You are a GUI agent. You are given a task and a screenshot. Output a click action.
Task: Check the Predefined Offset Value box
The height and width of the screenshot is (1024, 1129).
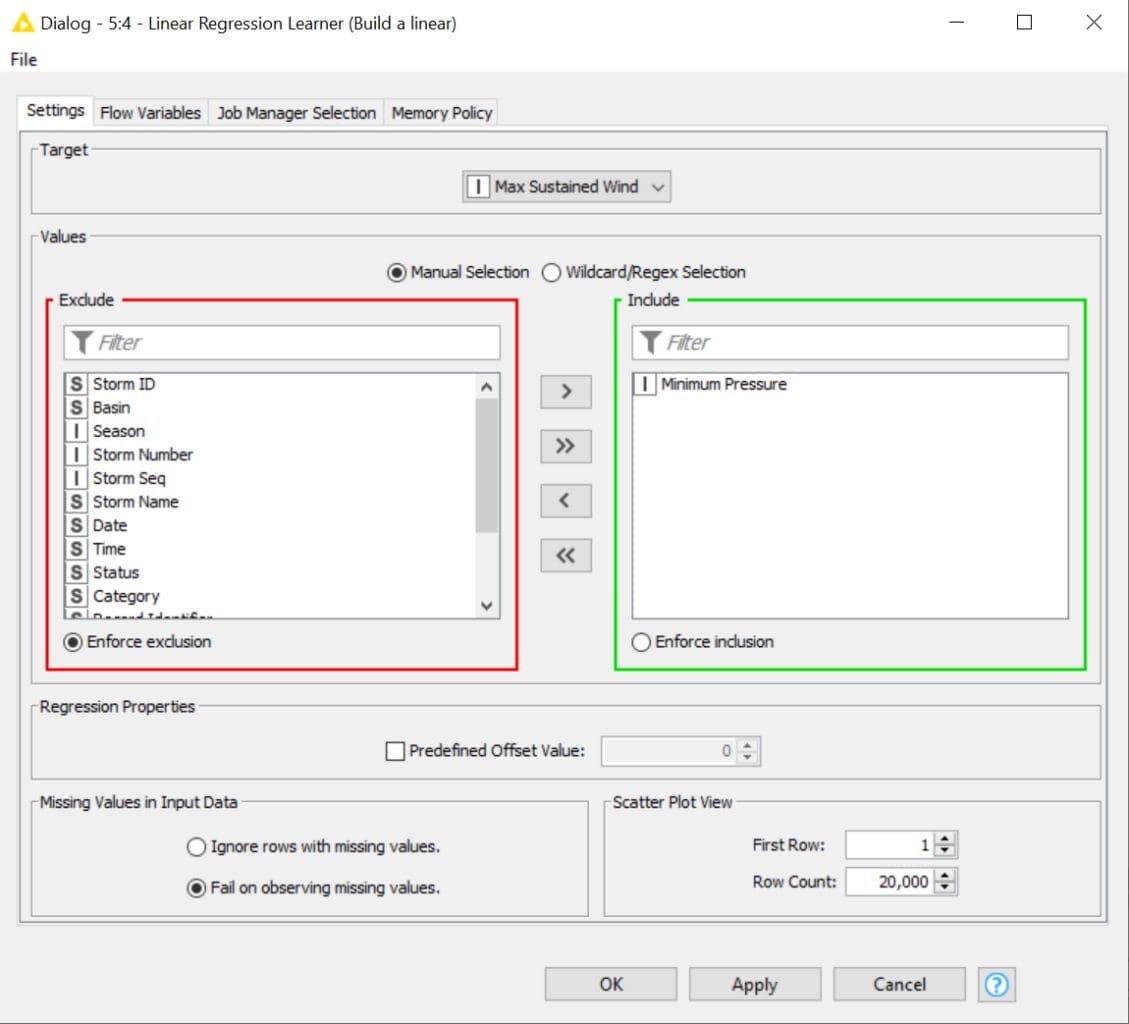(x=394, y=751)
